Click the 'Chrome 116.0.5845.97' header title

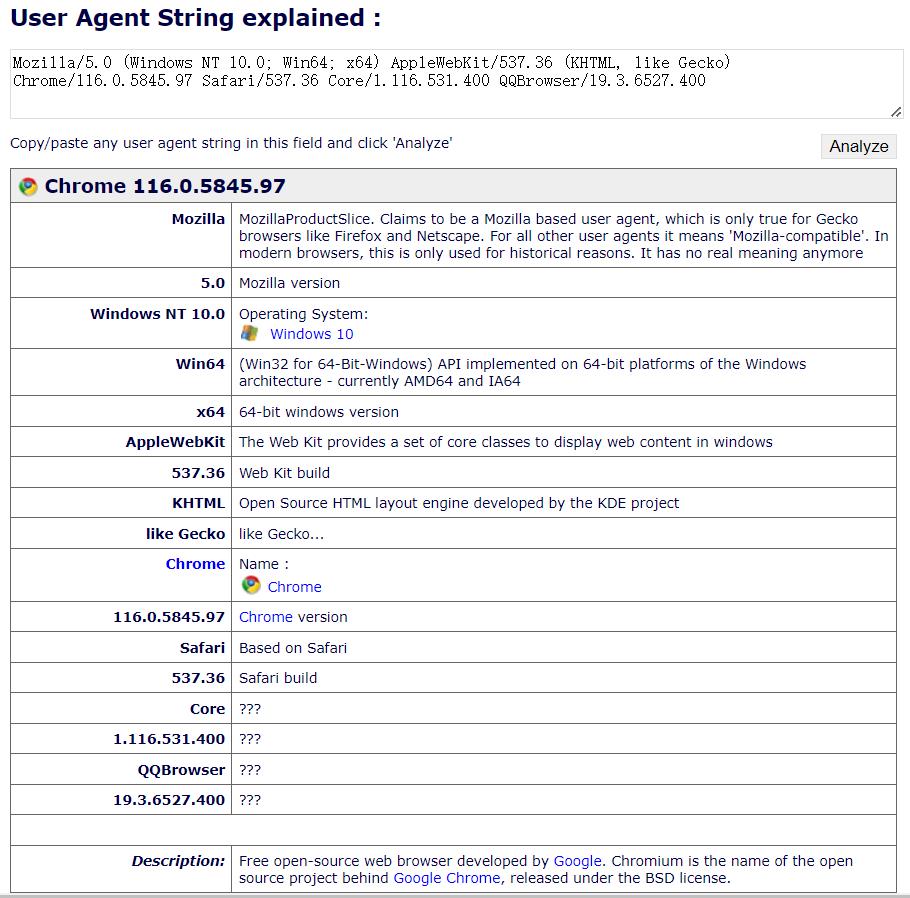[x=165, y=186]
